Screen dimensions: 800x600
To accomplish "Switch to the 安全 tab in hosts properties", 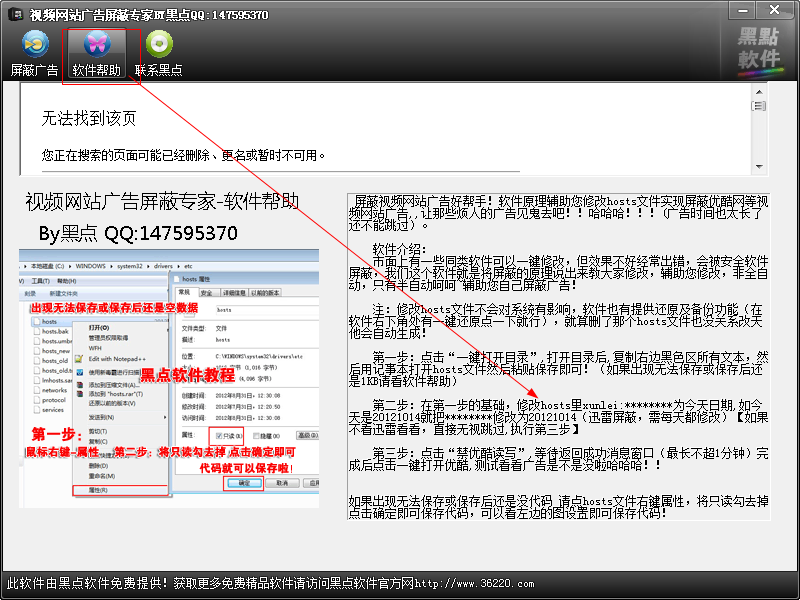I will pos(205,294).
